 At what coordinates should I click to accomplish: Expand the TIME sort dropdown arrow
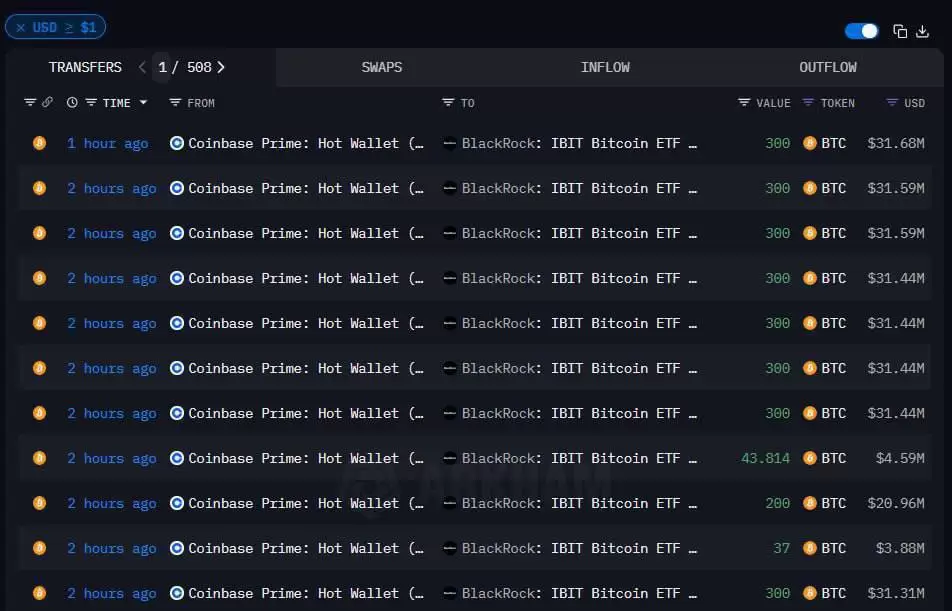tap(143, 103)
